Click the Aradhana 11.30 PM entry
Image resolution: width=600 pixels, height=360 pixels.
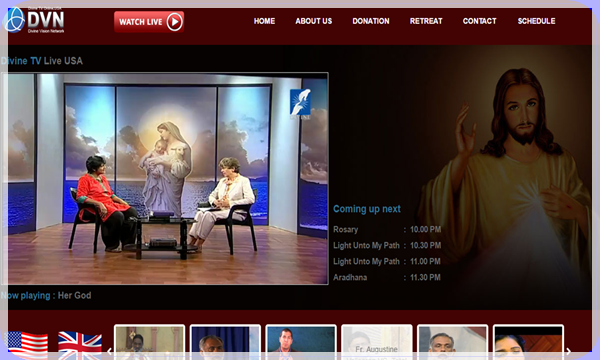tap(387, 277)
